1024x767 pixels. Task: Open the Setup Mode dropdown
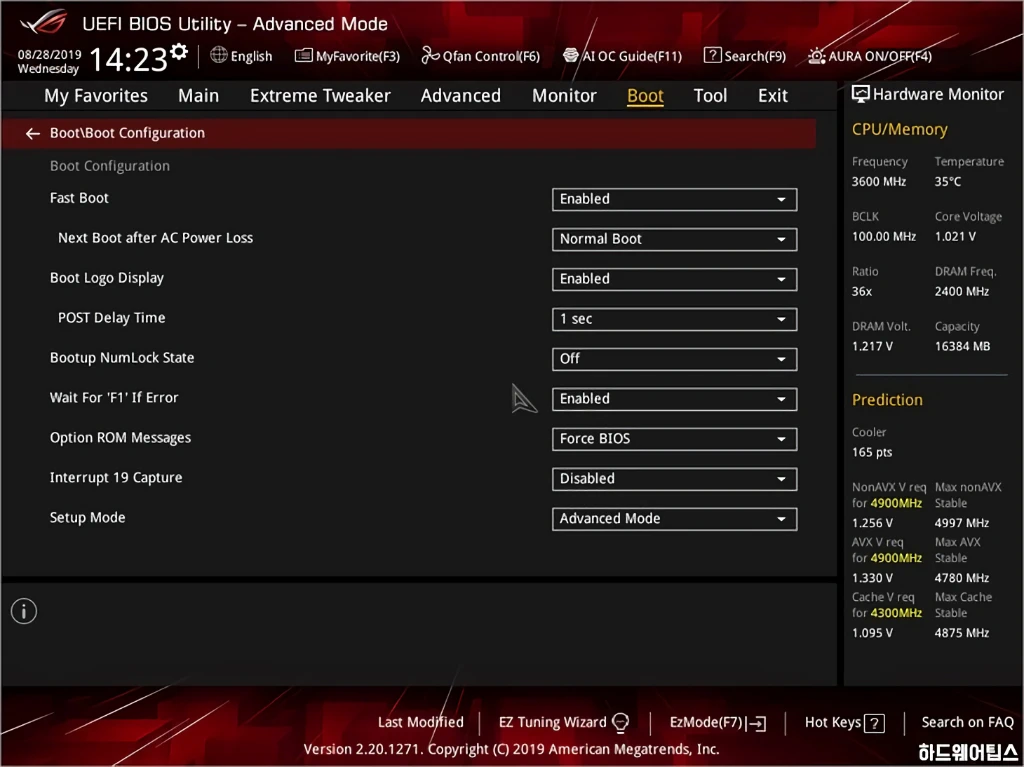tap(674, 519)
